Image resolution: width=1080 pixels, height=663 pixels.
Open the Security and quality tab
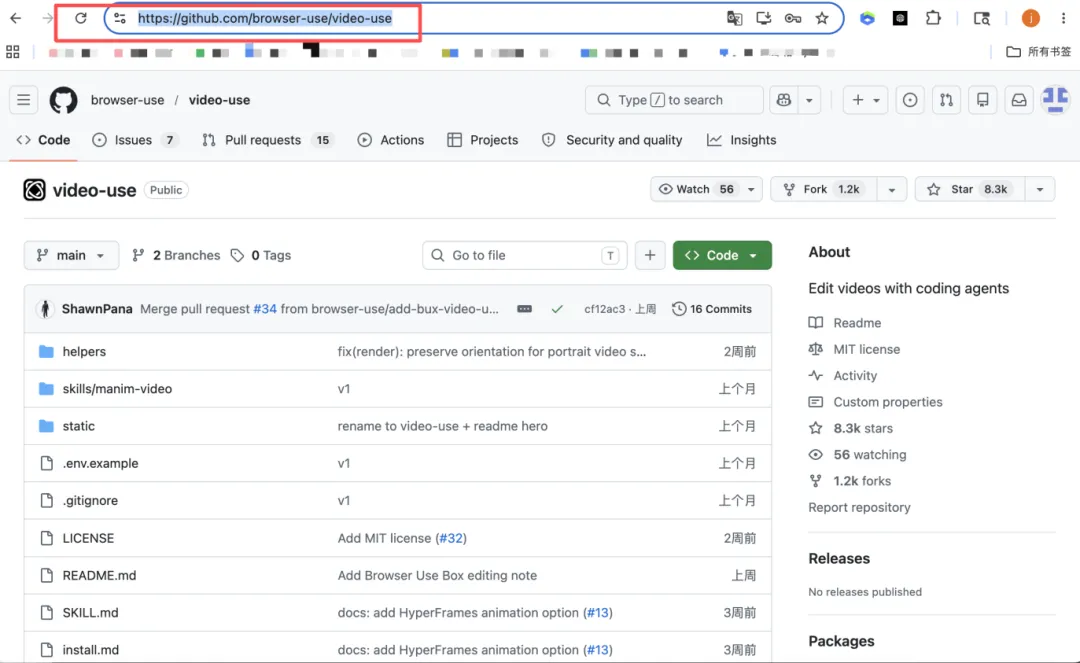coord(612,140)
